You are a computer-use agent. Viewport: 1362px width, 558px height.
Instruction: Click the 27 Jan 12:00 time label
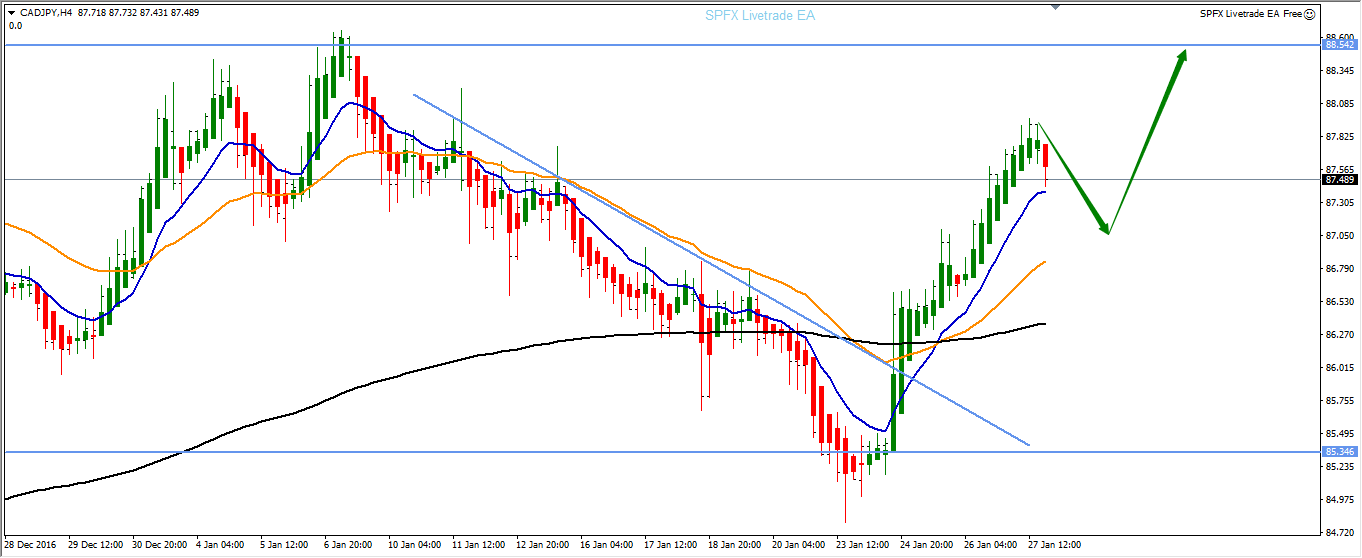tap(1055, 545)
